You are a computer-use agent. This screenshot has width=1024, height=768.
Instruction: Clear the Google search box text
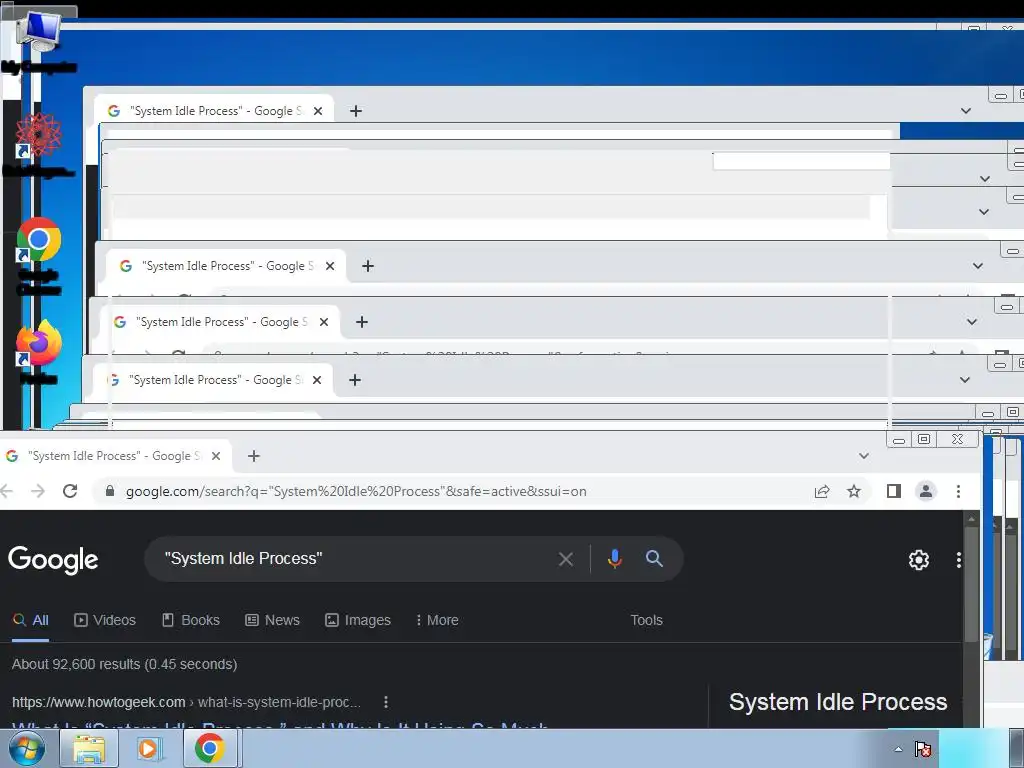(566, 559)
